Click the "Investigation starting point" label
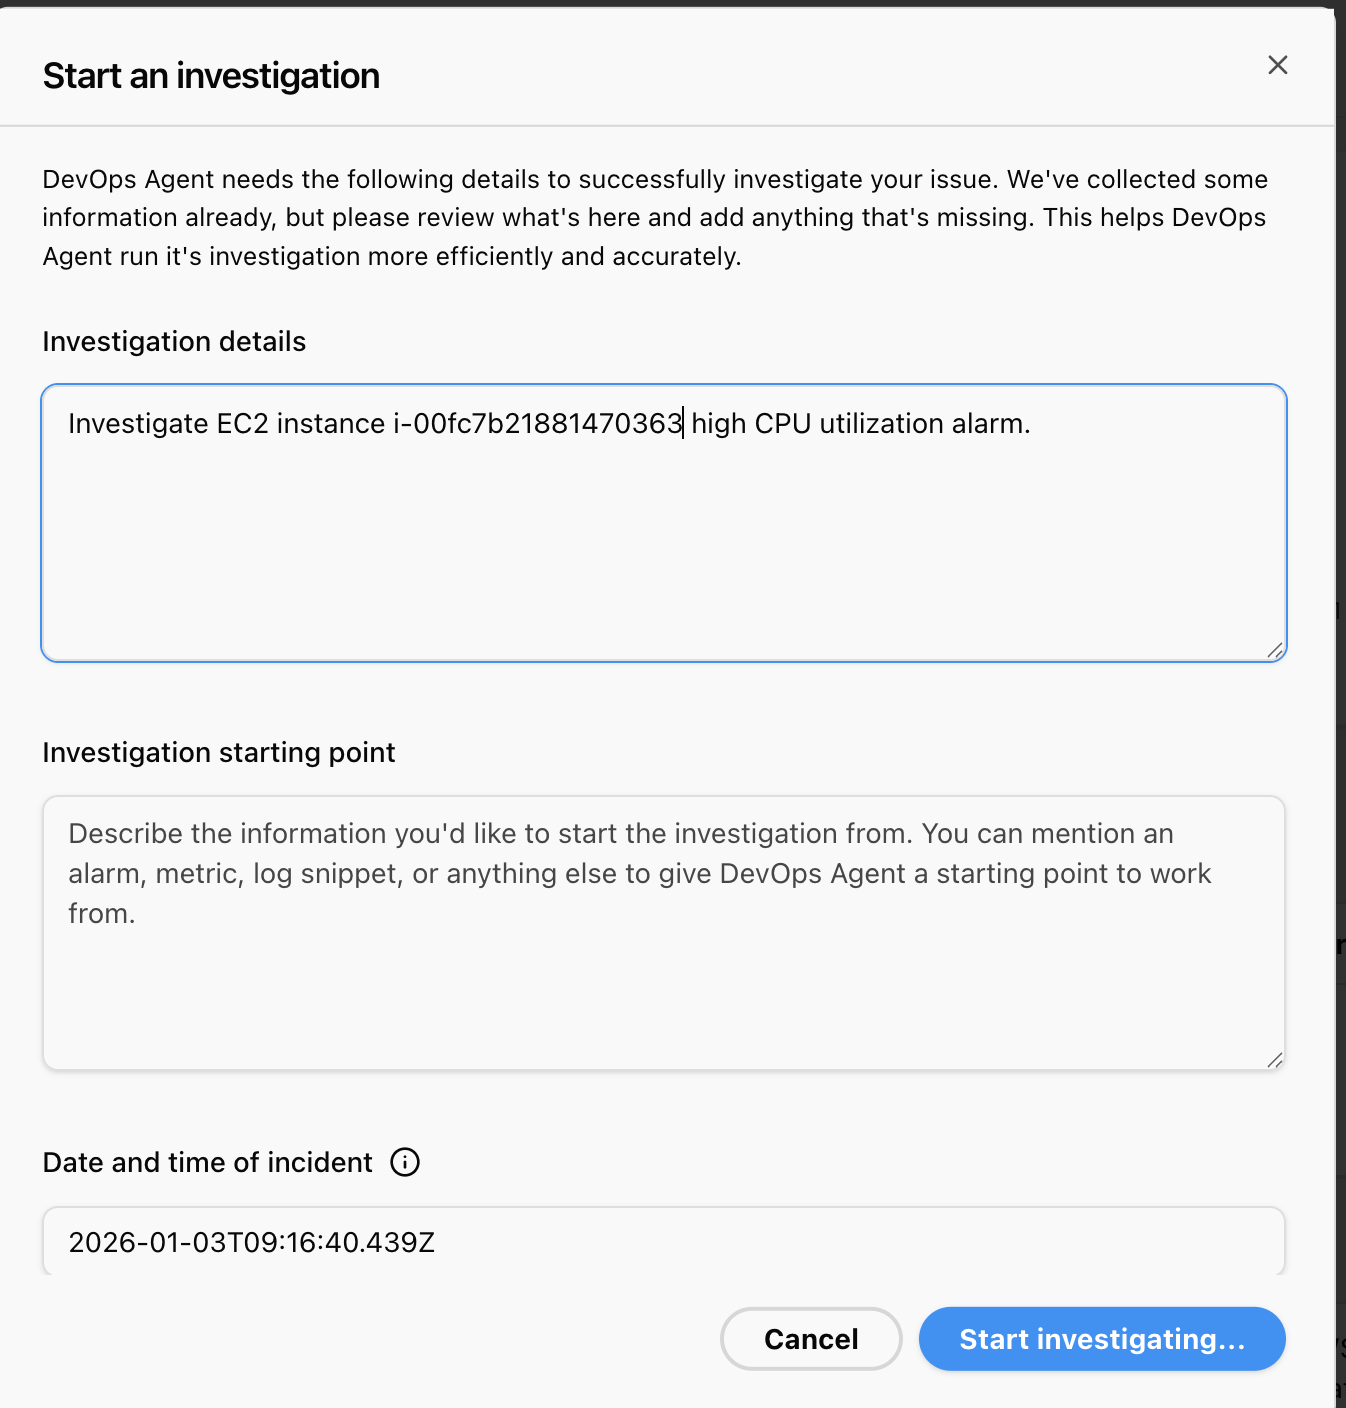 tap(219, 753)
